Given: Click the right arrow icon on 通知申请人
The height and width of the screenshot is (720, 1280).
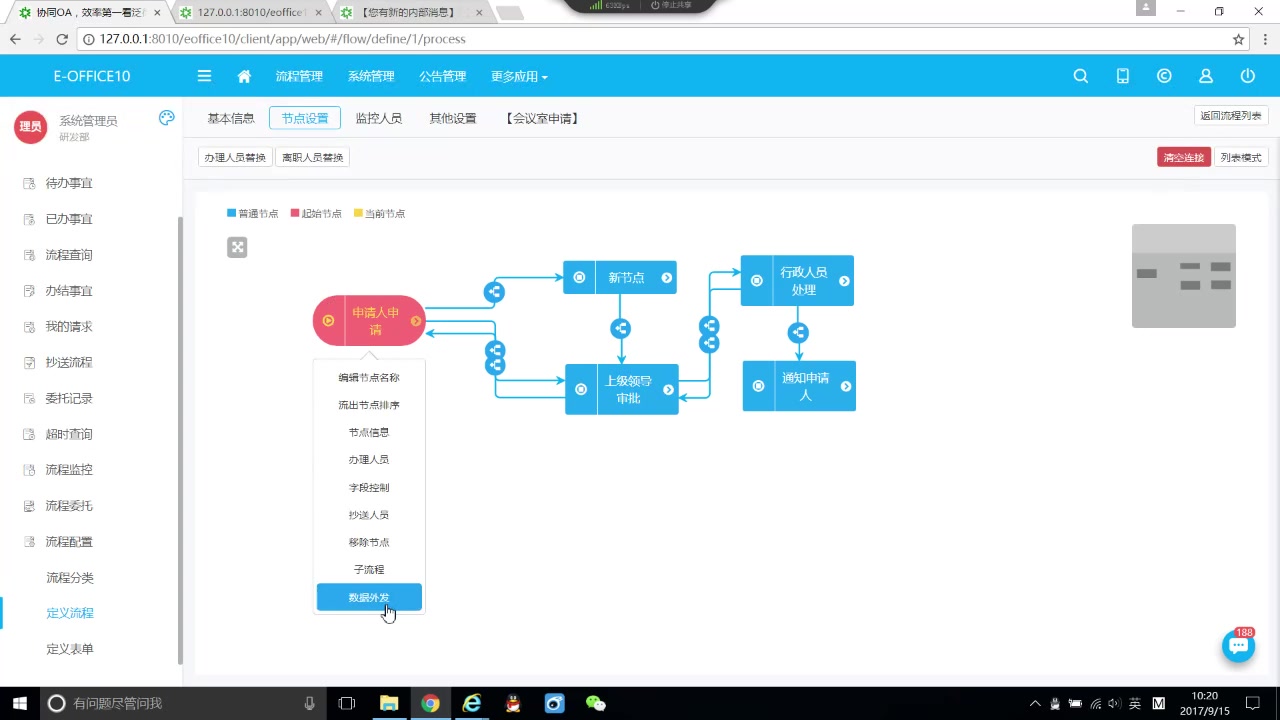Looking at the screenshot, I should [x=847, y=386].
